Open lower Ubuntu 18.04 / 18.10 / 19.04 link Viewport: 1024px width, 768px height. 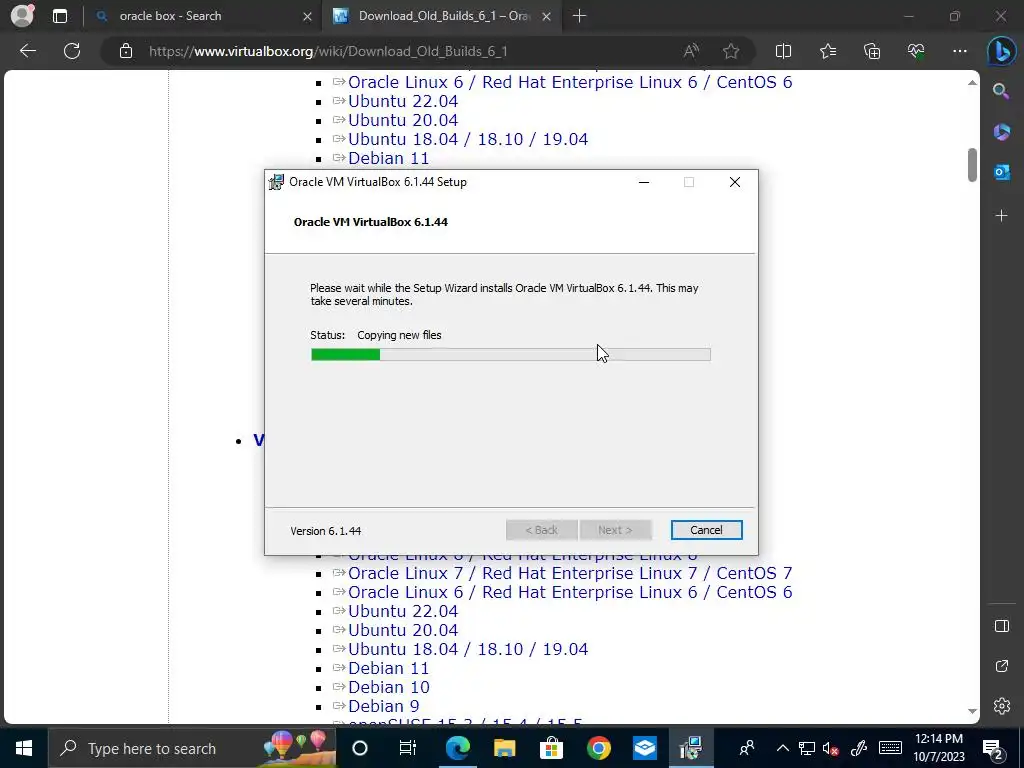[468, 649]
